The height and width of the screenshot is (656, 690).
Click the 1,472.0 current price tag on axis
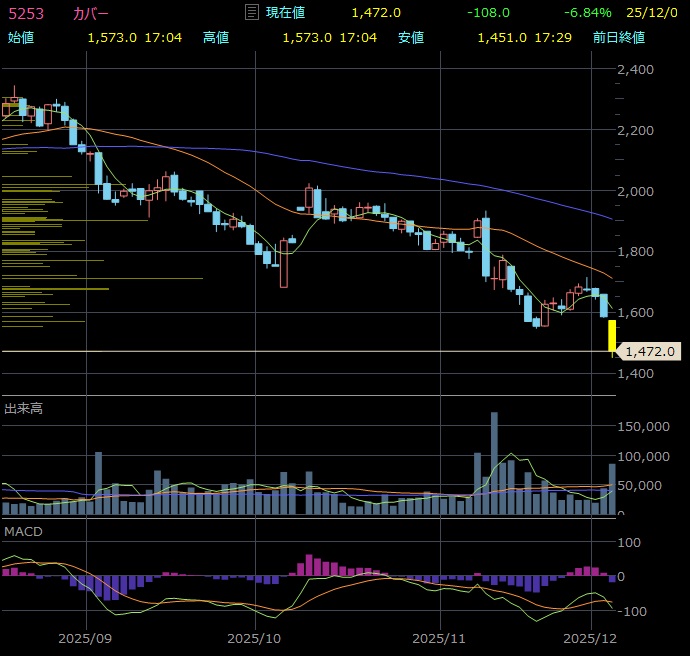coord(651,351)
